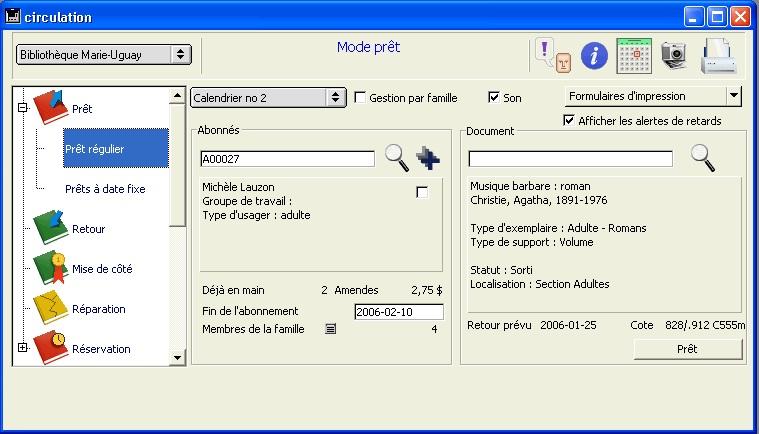759x434 pixels.
Task: Click the Prêt button
Action: click(x=688, y=349)
